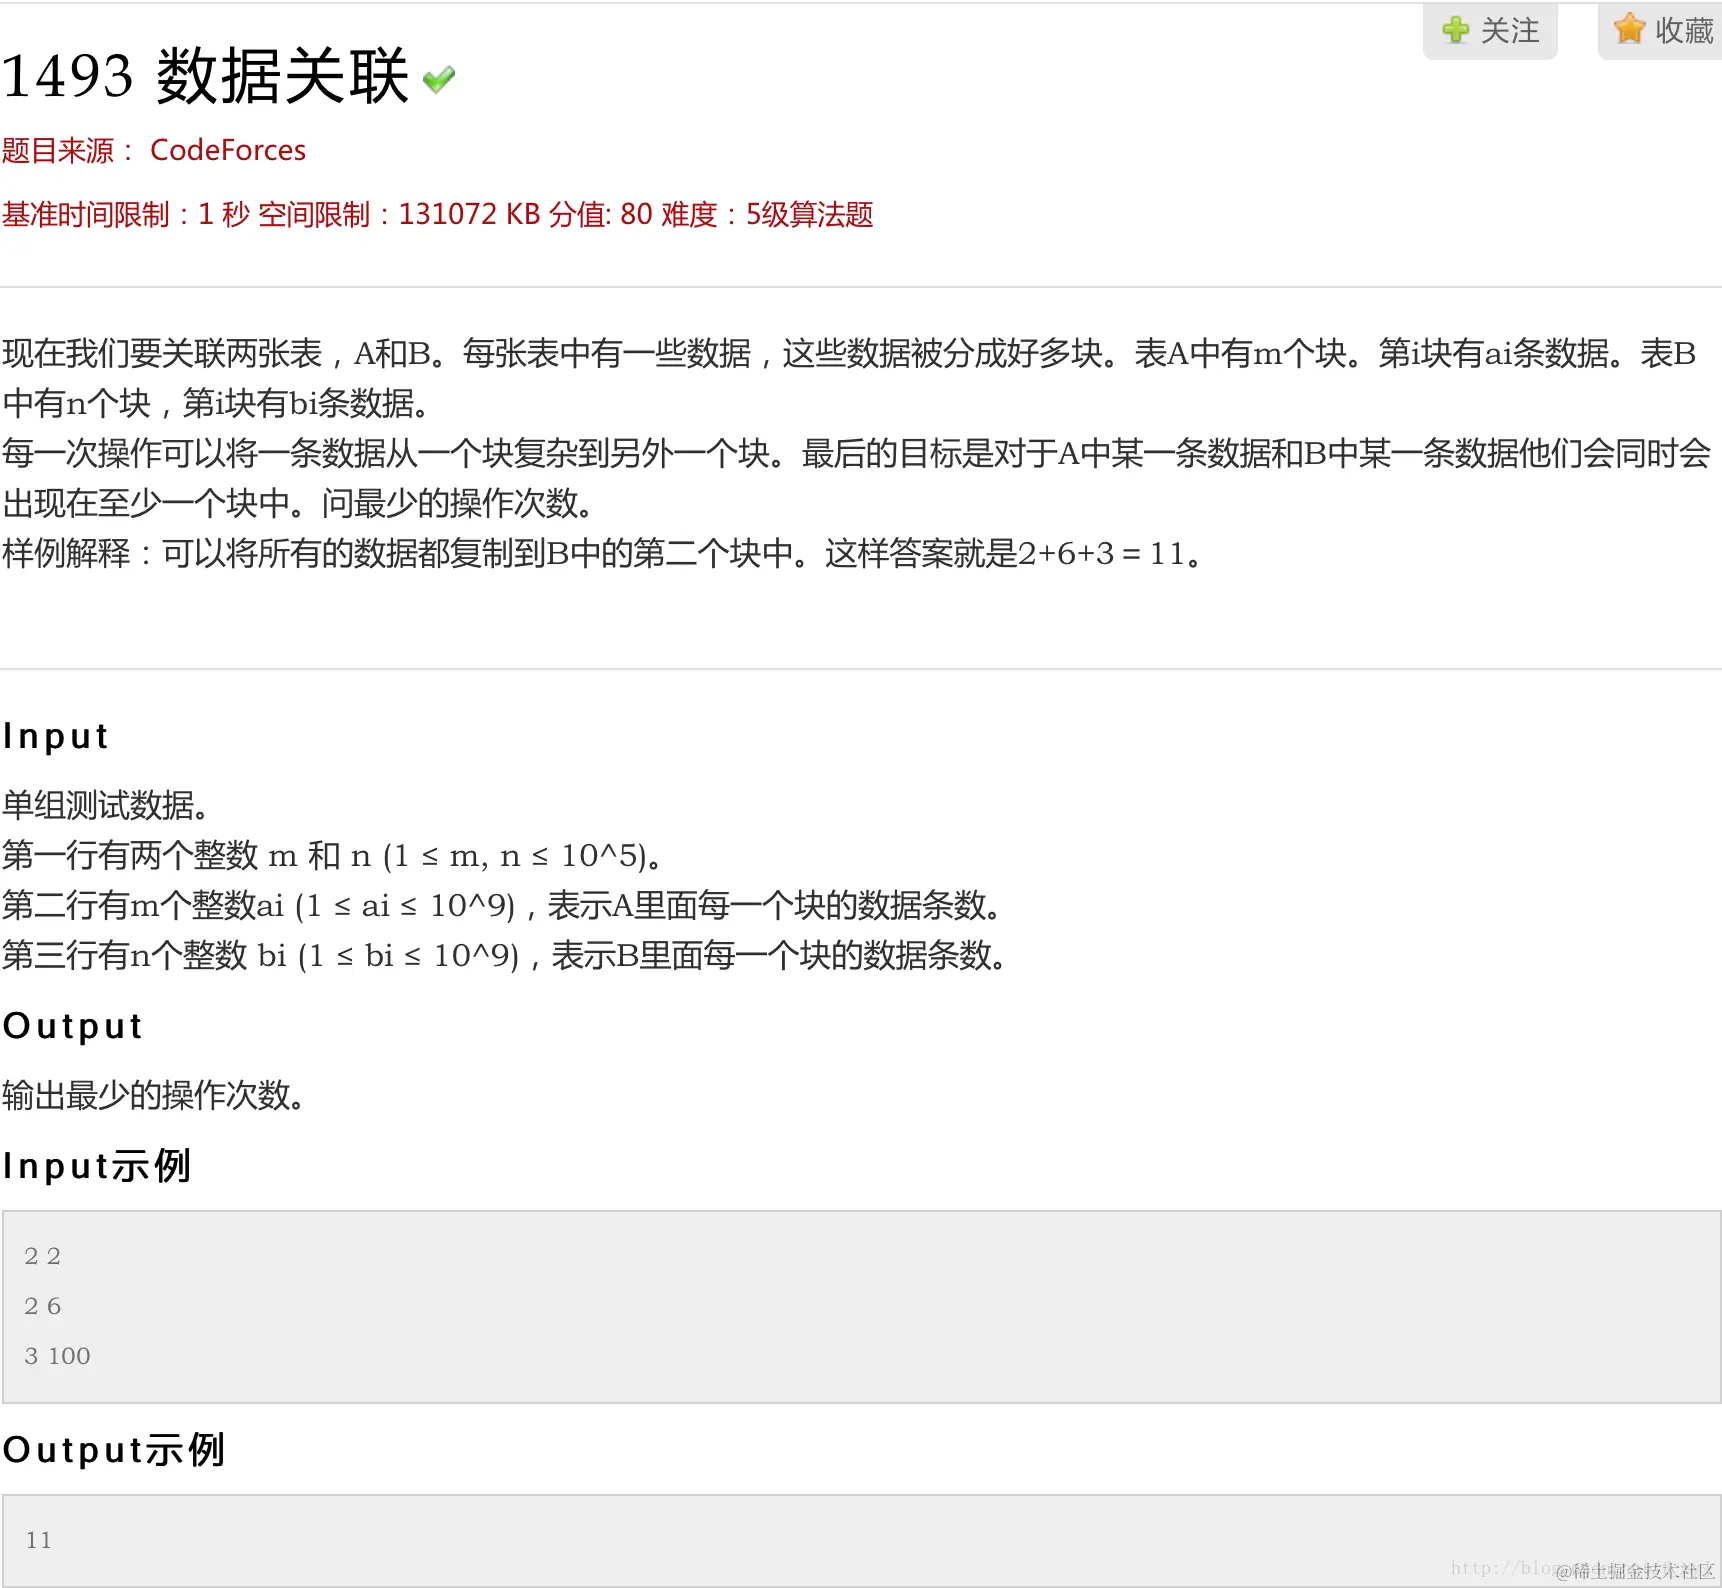Click the green checkmark next to the title
The image size is (1722, 1588).
[x=439, y=79]
